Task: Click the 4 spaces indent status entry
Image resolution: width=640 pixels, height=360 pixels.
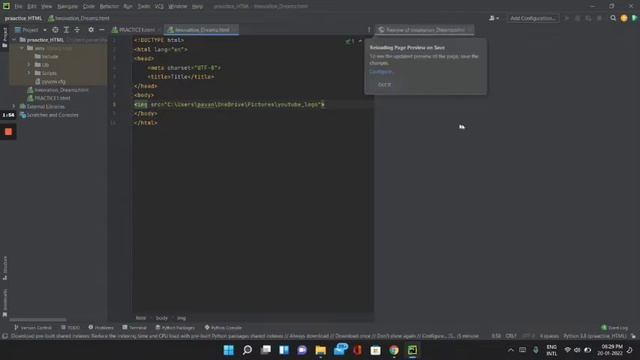Action: point(549,336)
